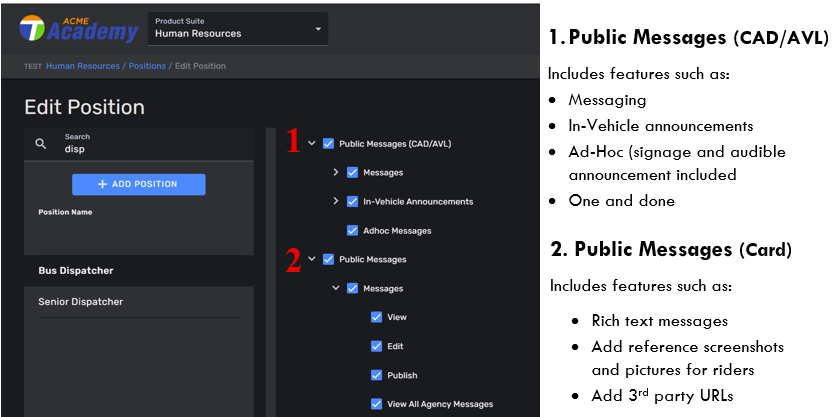
Task: Toggle the Publish permission checkbox
Action: click(x=376, y=375)
